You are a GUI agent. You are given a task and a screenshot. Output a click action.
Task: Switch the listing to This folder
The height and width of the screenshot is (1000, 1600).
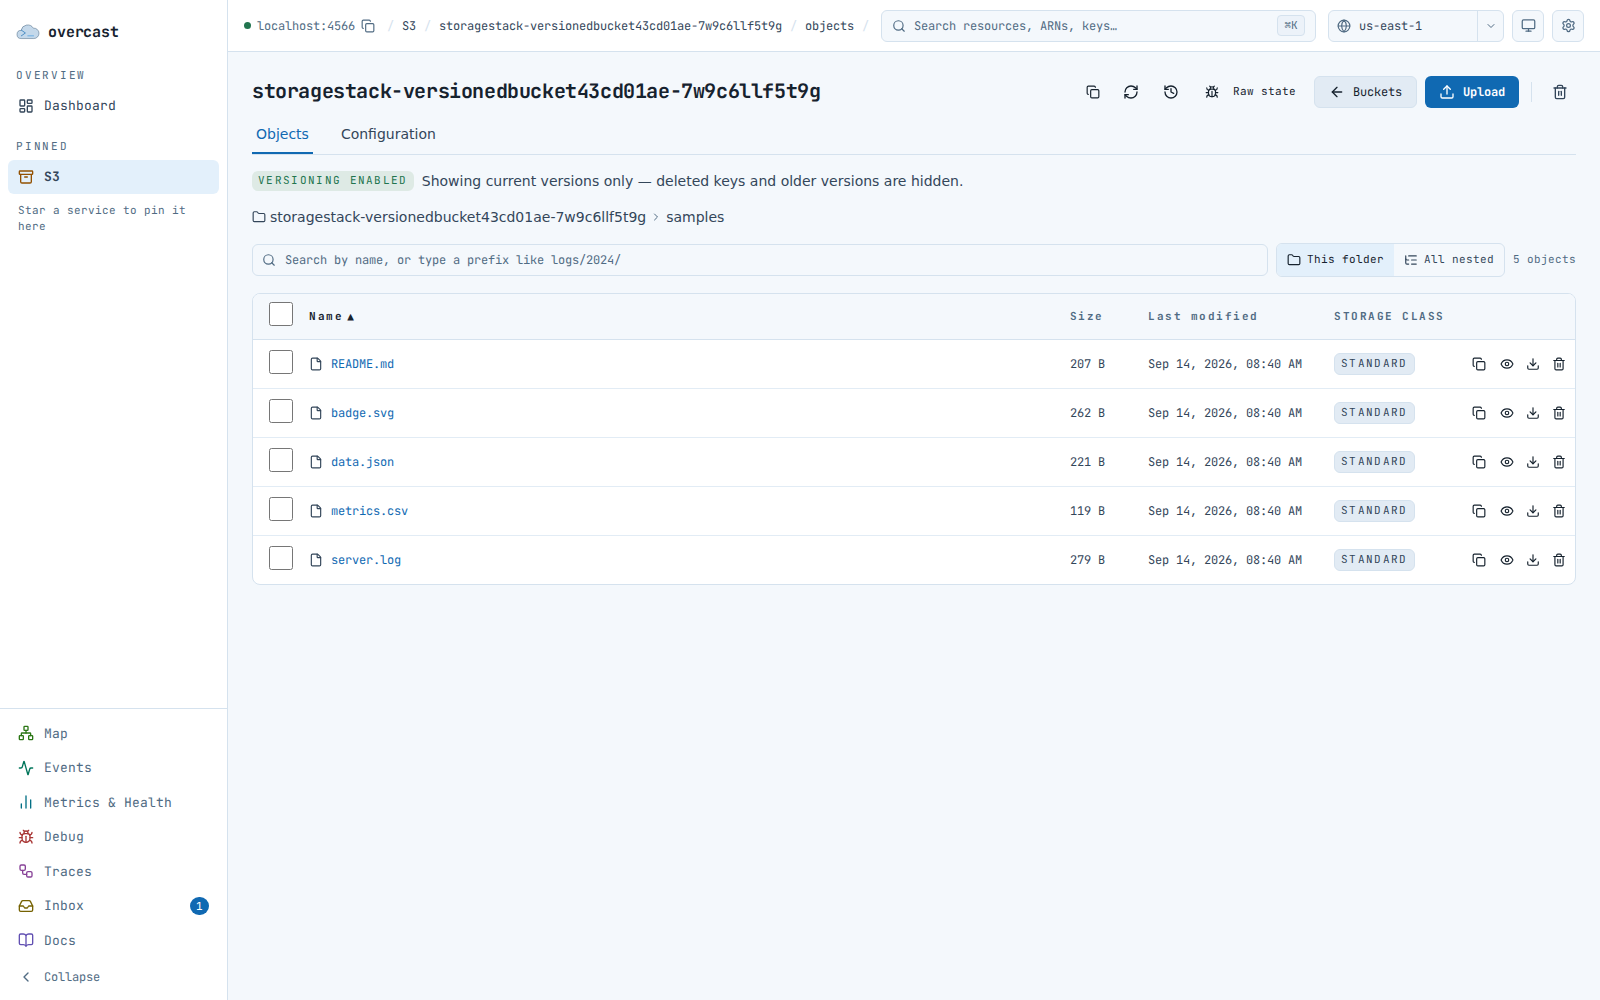tap(1335, 260)
